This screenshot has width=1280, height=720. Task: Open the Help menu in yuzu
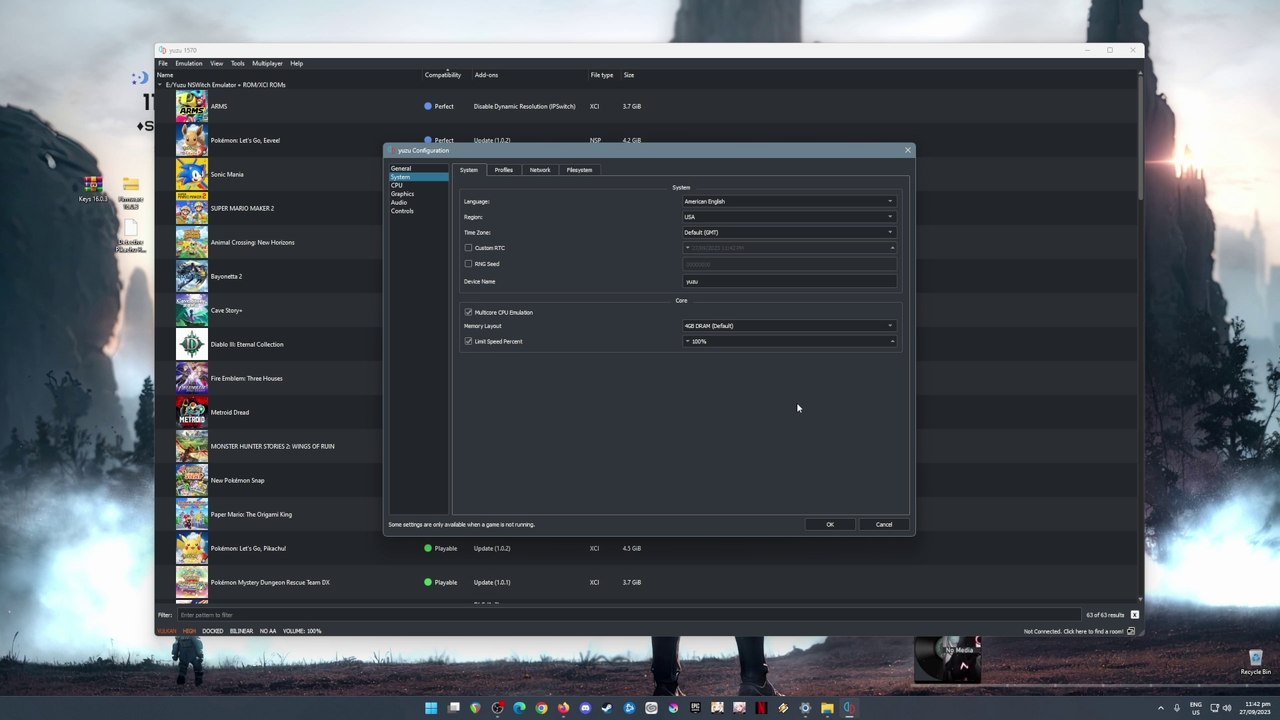296,63
